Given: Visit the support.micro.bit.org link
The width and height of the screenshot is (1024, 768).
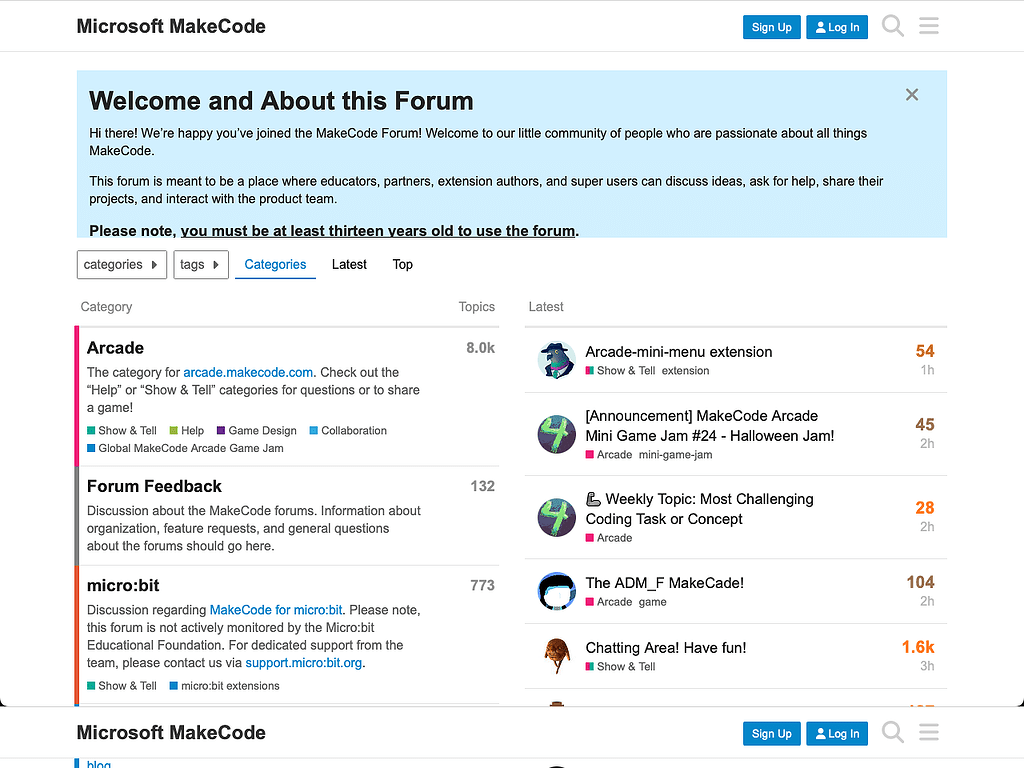Looking at the screenshot, I should tap(304, 662).
